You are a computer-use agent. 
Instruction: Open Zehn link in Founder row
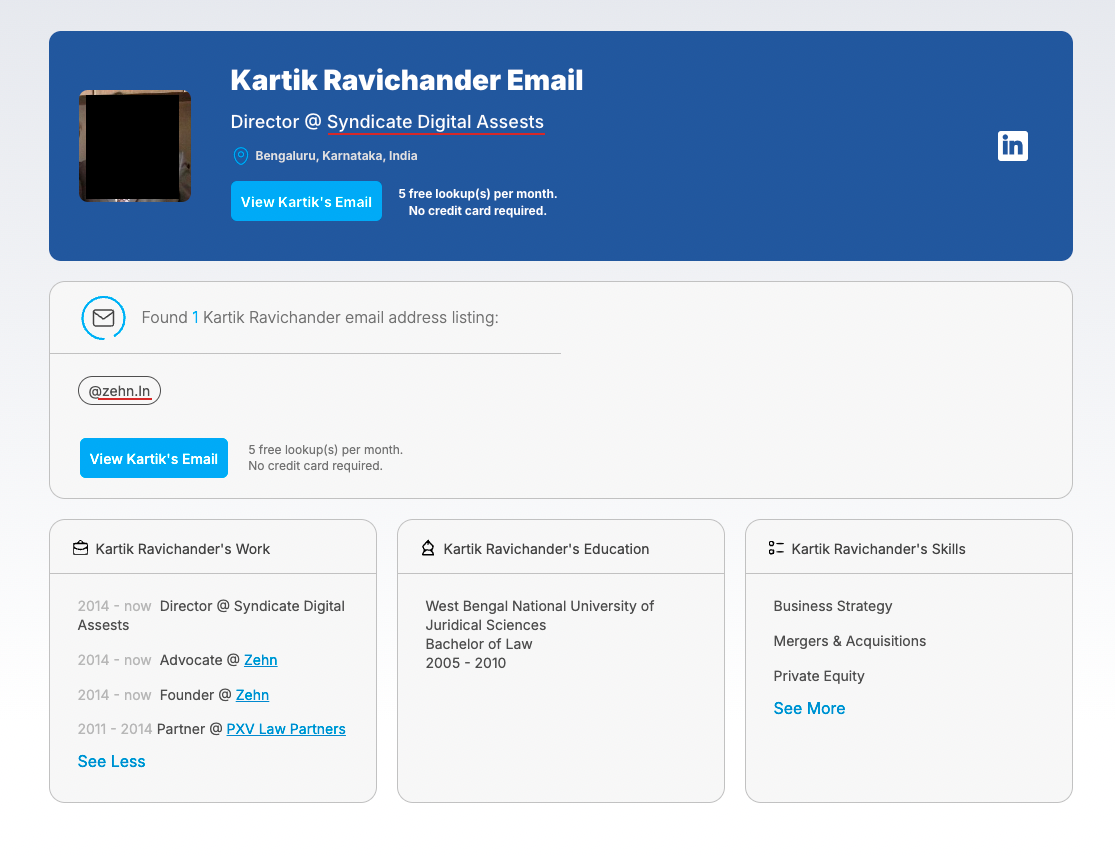pos(252,695)
